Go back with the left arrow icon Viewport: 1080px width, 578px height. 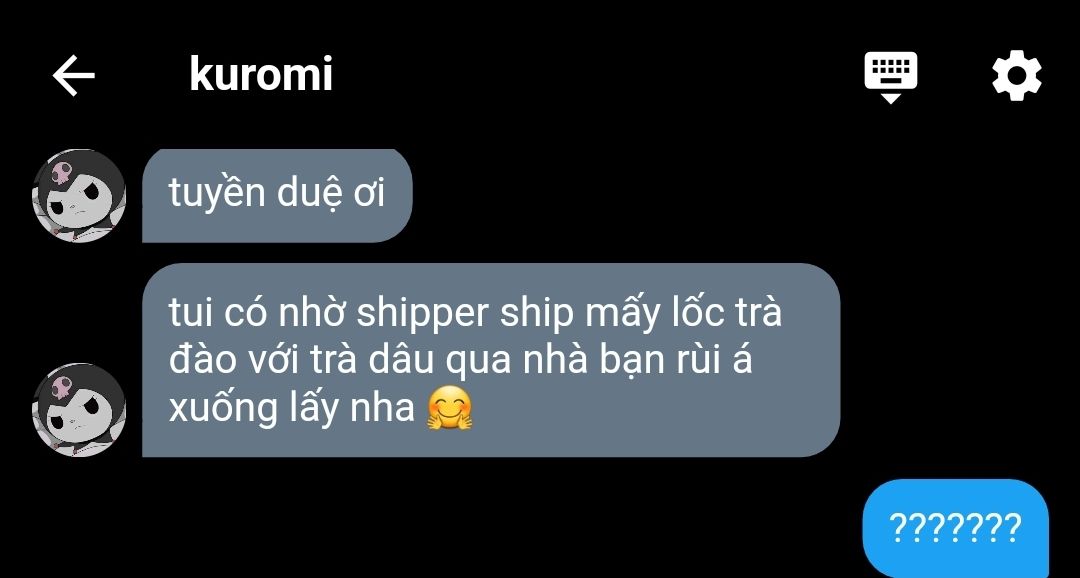click(x=74, y=75)
